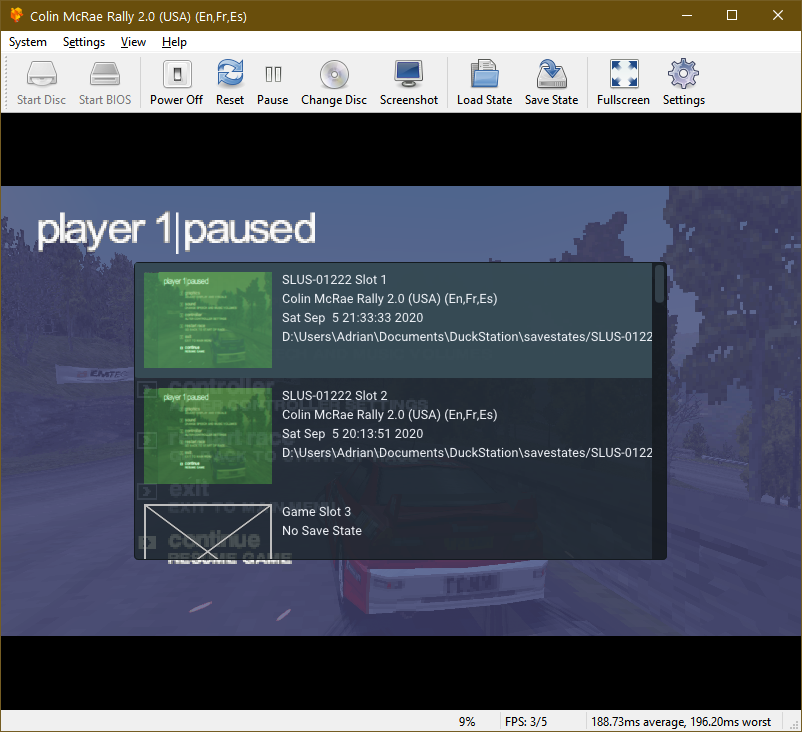
Task: Click the "188.73ms average" frame time status
Action: pos(681,722)
